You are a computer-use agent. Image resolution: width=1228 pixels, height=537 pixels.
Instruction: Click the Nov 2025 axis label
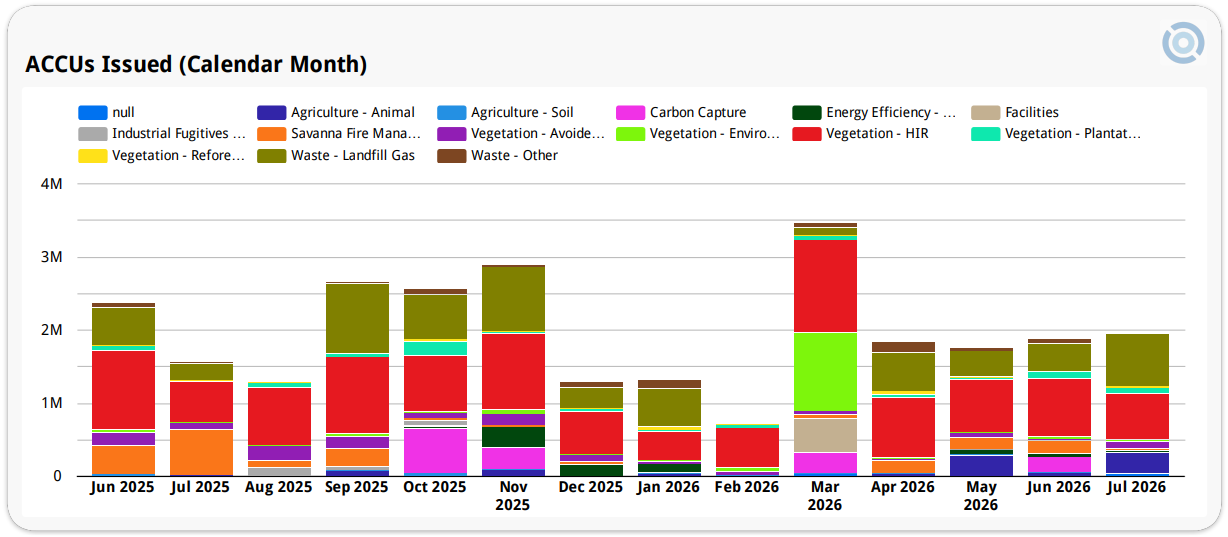(513, 496)
